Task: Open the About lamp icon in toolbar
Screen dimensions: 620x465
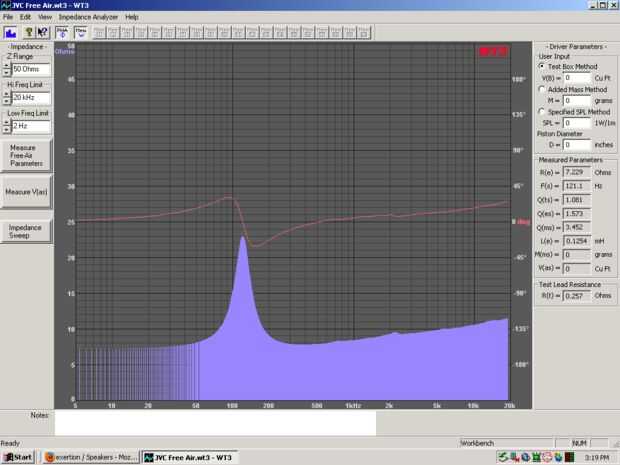Action: pos(28,32)
